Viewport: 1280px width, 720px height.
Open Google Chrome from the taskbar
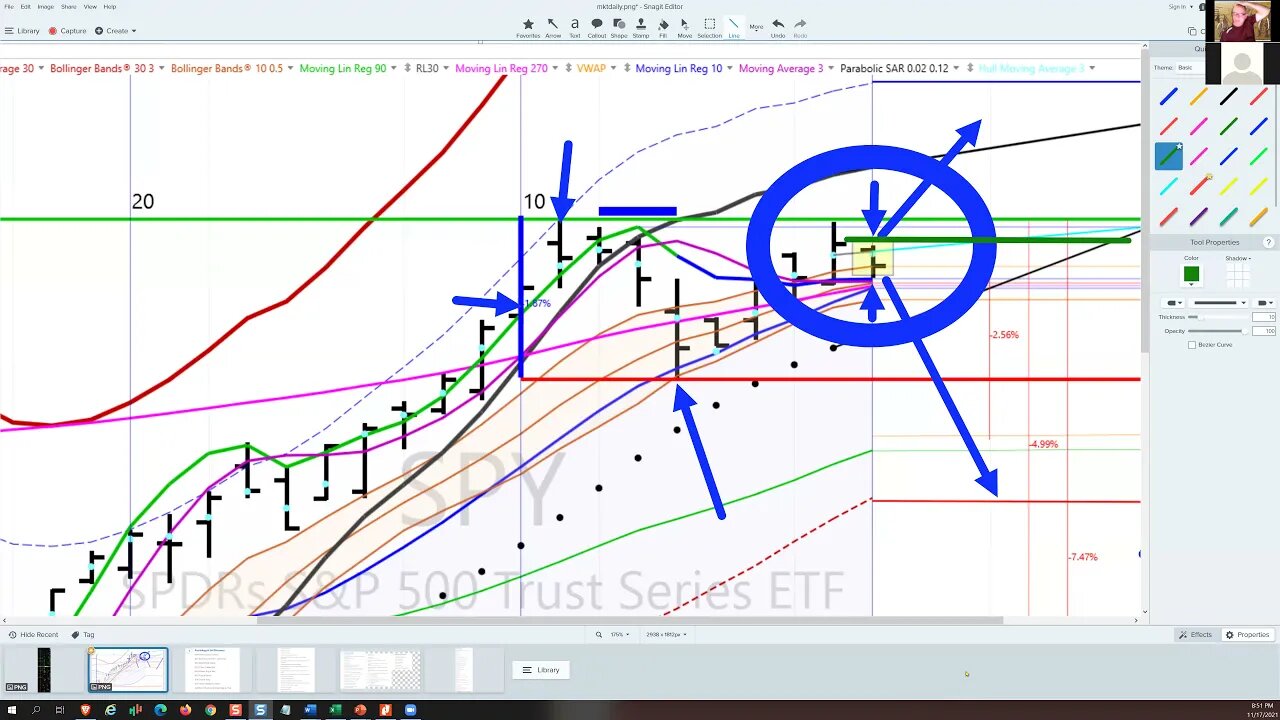[210, 710]
